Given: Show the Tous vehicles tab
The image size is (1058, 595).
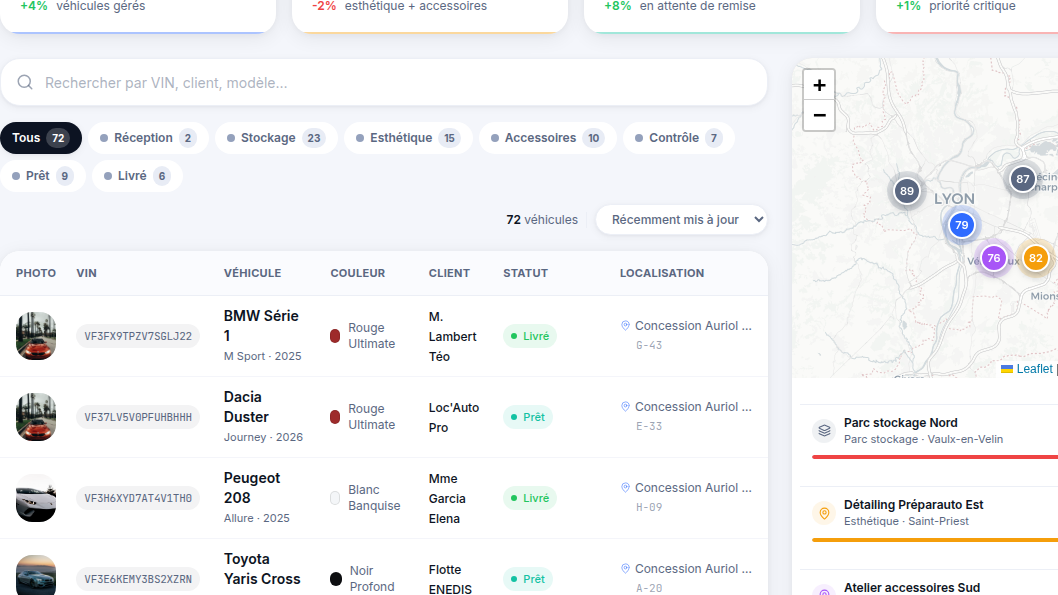Looking at the screenshot, I should click(40, 138).
